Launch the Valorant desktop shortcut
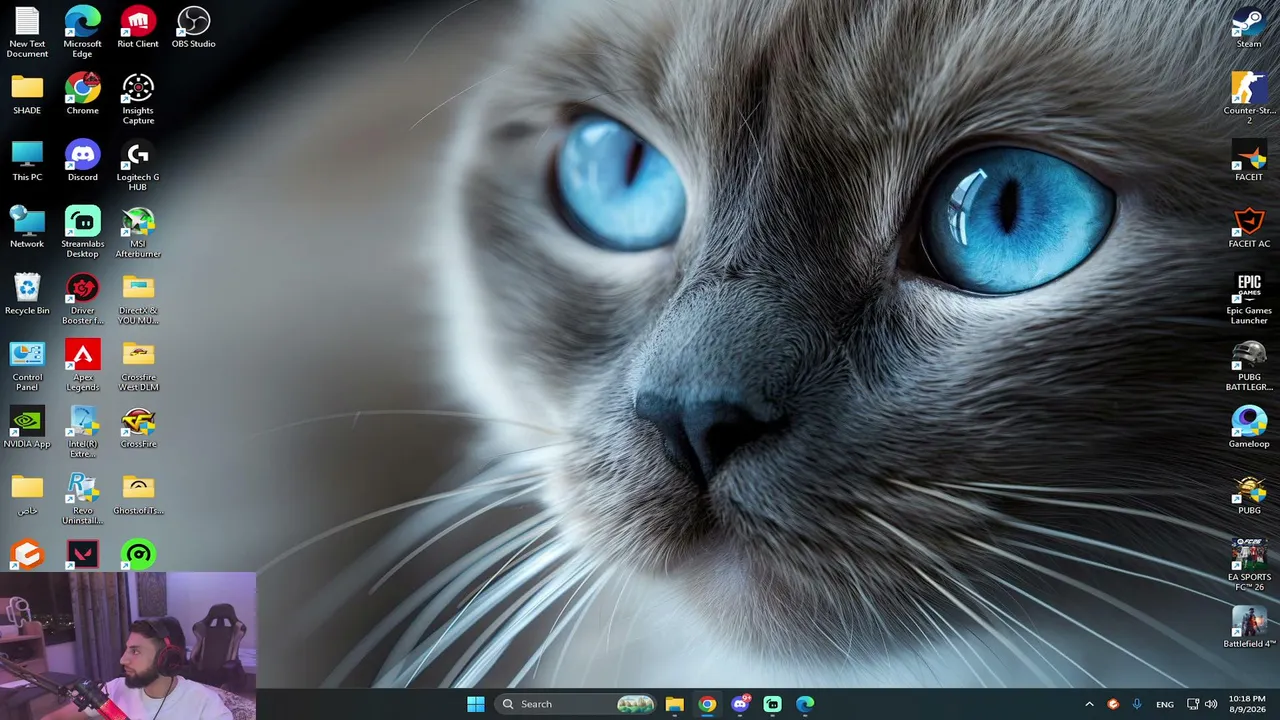1280x720 pixels. coord(82,554)
